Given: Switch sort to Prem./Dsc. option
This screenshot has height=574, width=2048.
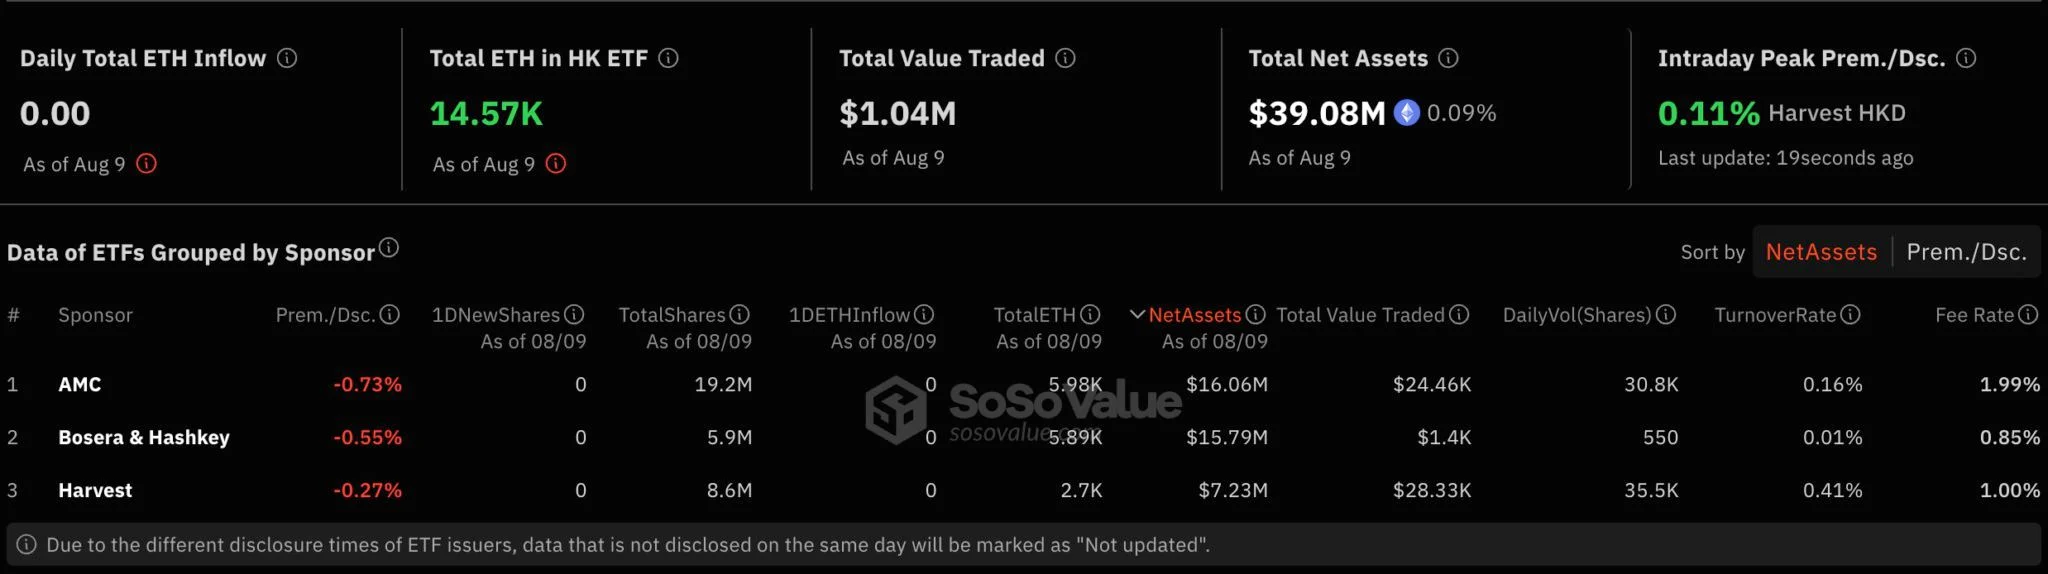Looking at the screenshot, I should (1966, 252).
